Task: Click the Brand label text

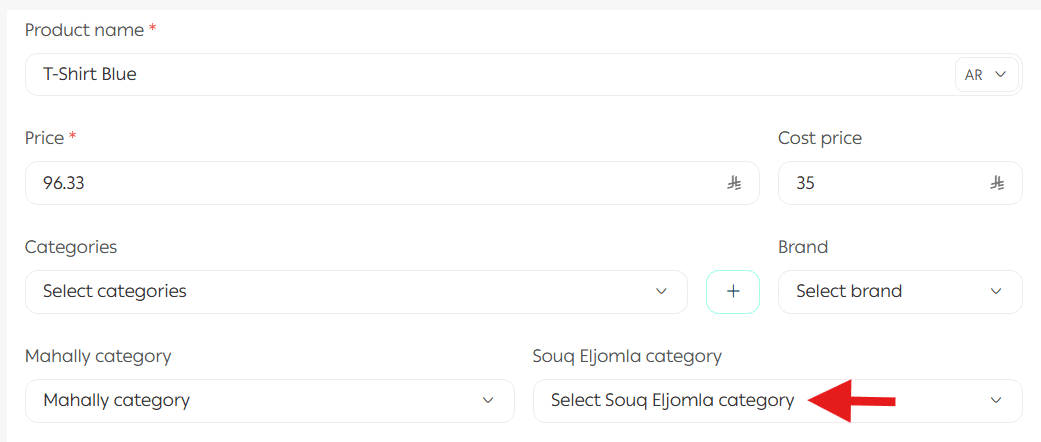Action: (803, 247)
